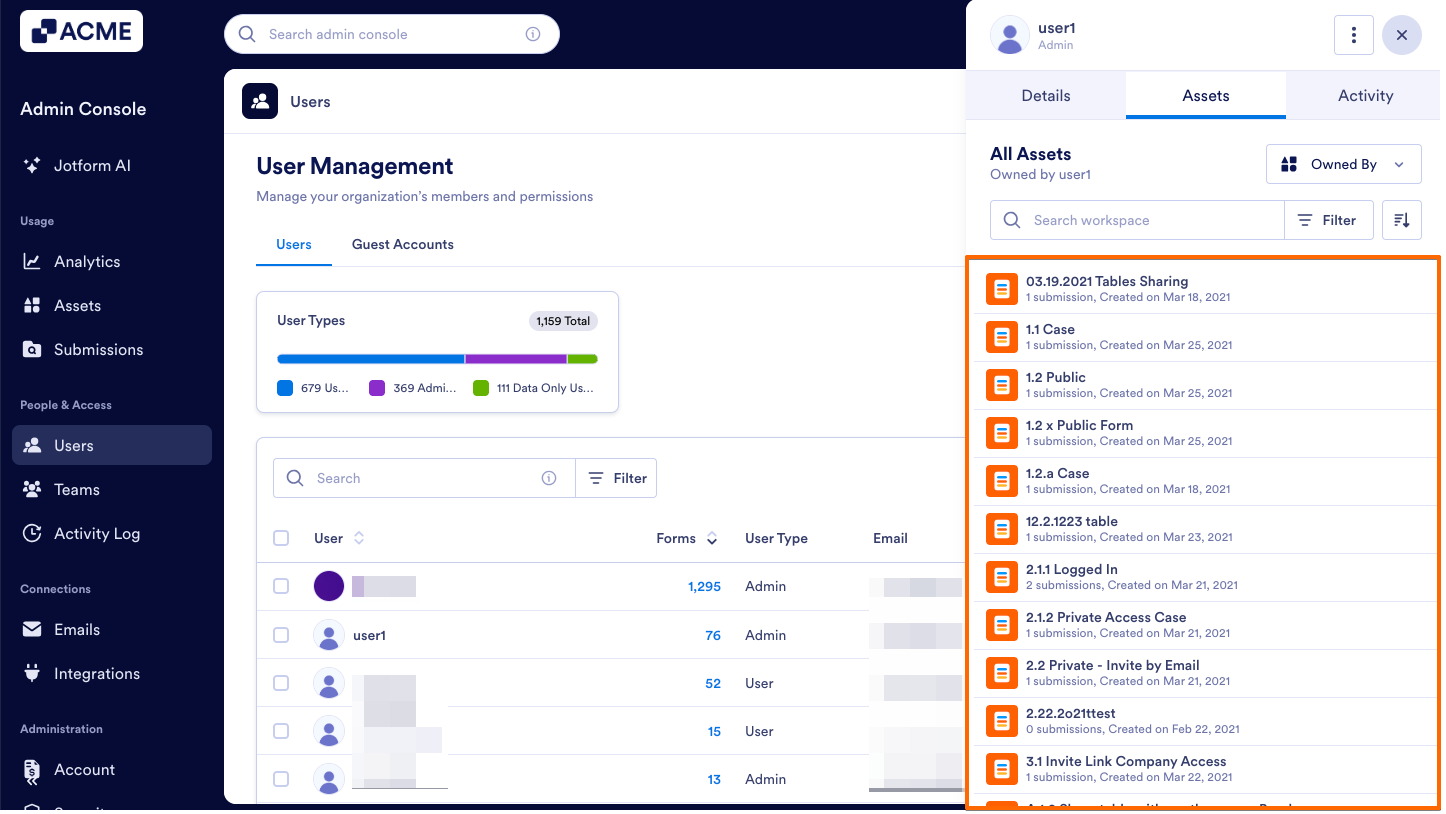This screenshot has height=814, width=1446.
Task: Open the three-dot menu for user1
Action: coord(1354,34)
